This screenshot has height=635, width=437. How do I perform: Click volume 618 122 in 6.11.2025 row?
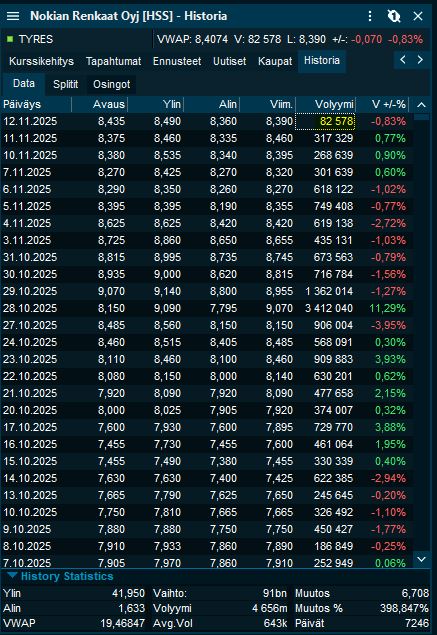click(333, 190)
